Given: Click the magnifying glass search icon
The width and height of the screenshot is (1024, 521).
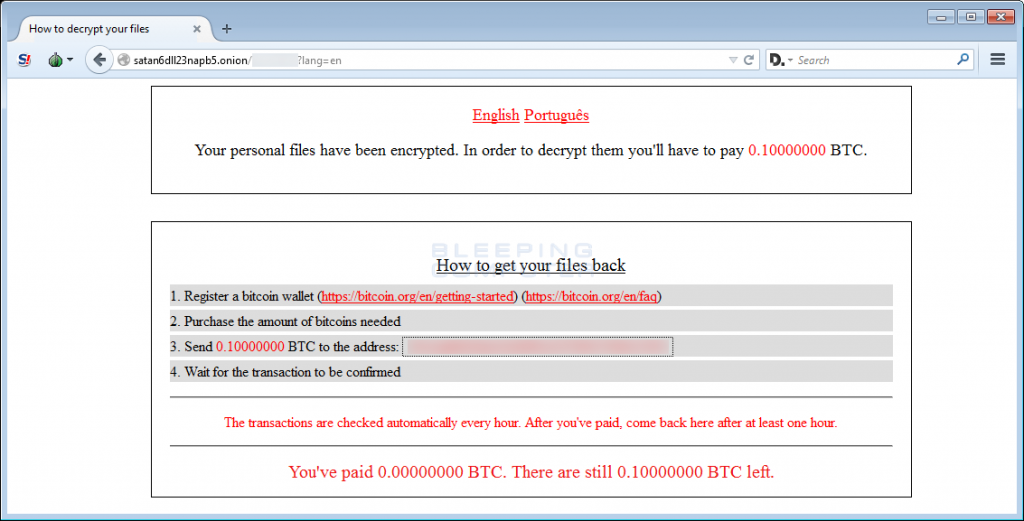Looking at the screenshot, I should pyautogui.click(x=963, y=59).
